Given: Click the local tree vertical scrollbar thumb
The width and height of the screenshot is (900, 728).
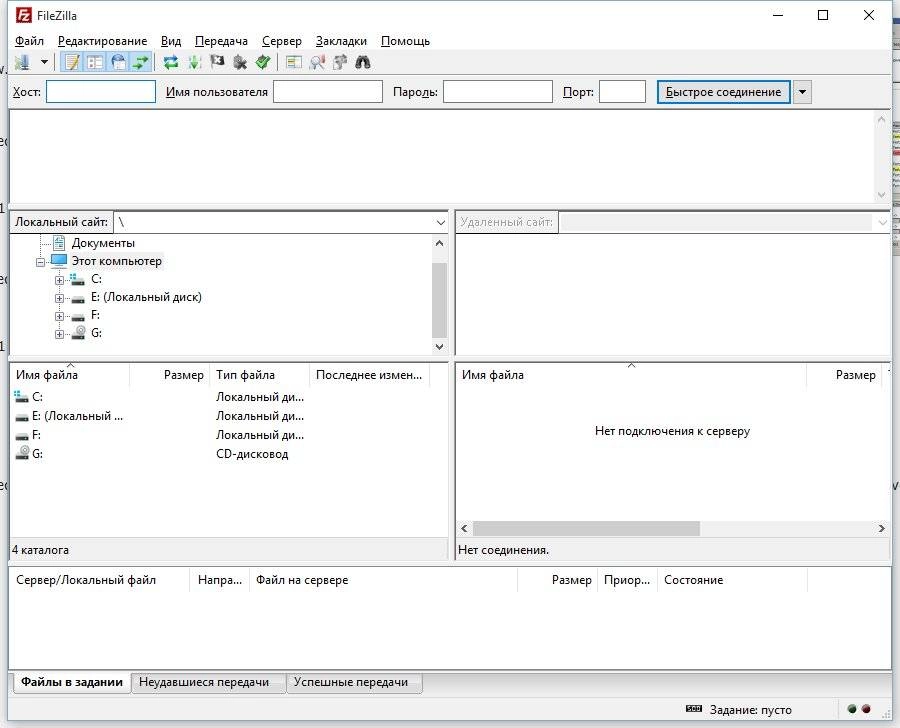Looking at the screenshot, I should click(439, 300).
